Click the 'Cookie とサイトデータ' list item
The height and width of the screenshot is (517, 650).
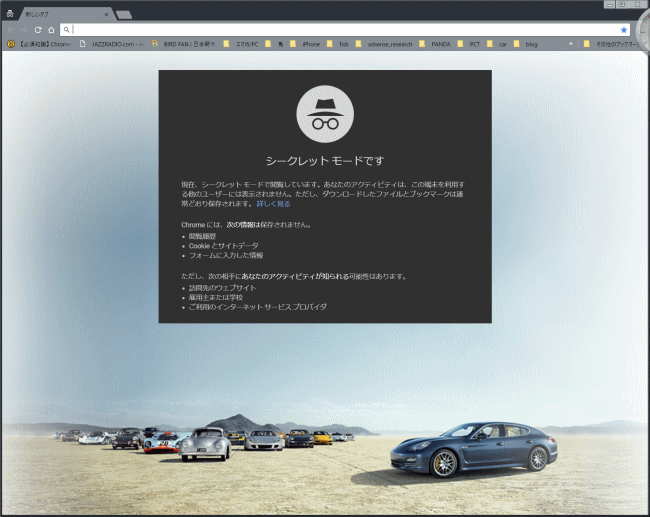pos(223,246)
